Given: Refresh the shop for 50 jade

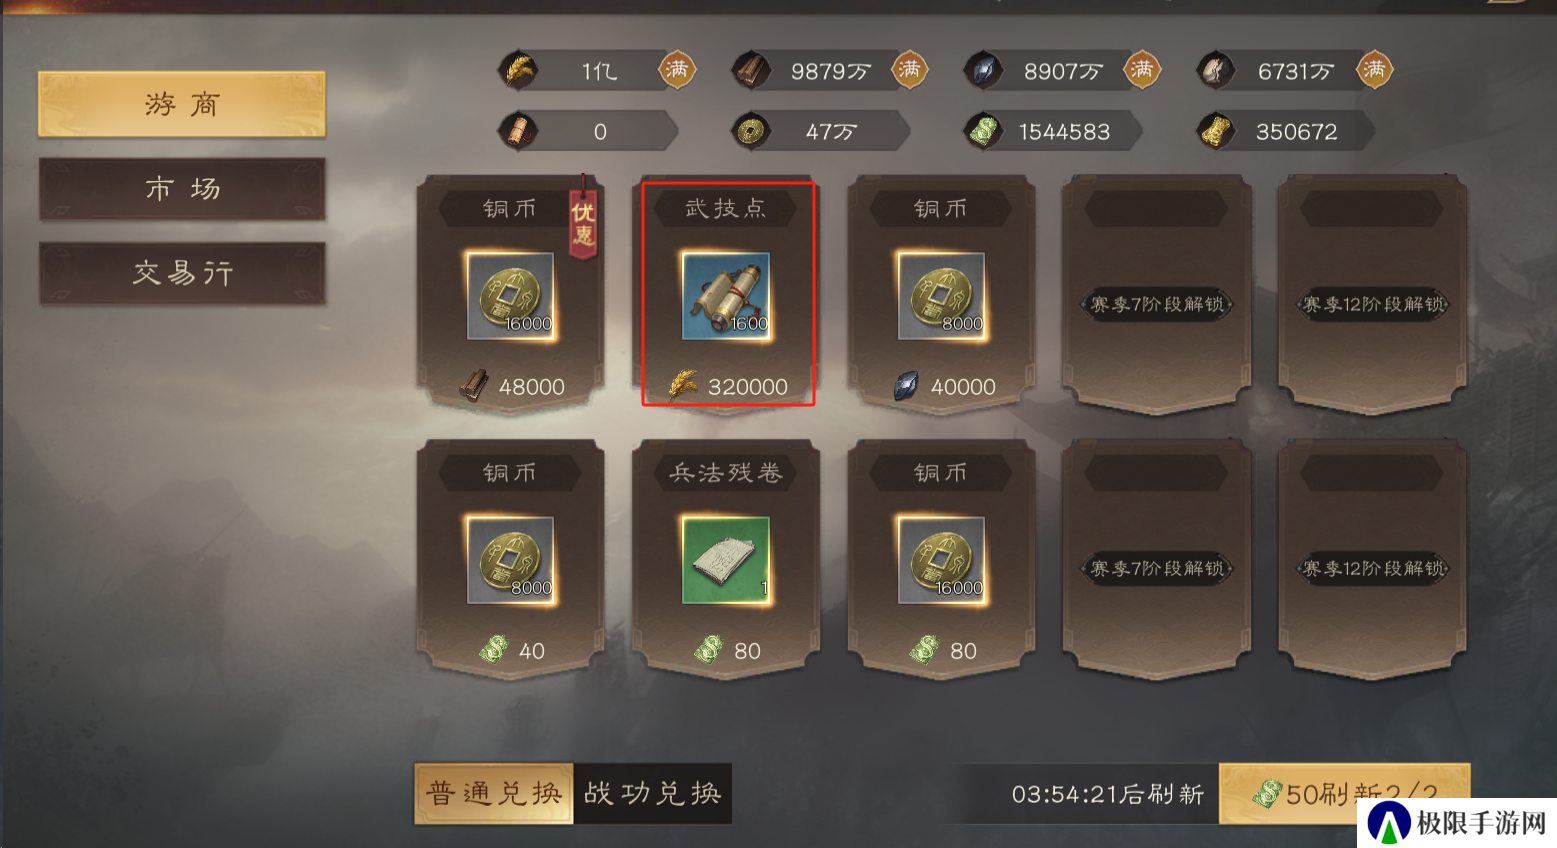Looking at the screenshot, I should click(1344, 794).
